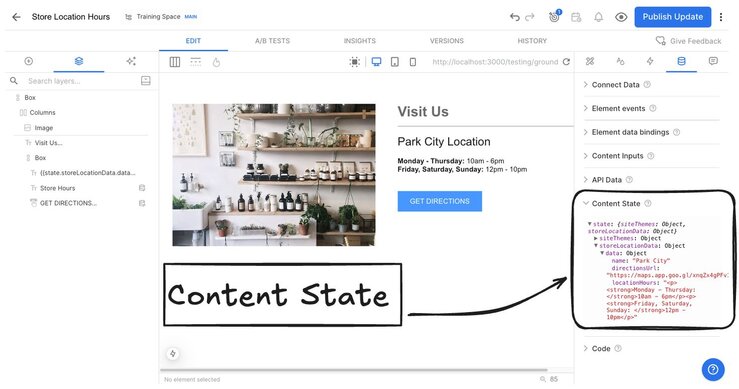Select the Layers panel tab
Screen dimensions: 739x389
click(79, 61)
